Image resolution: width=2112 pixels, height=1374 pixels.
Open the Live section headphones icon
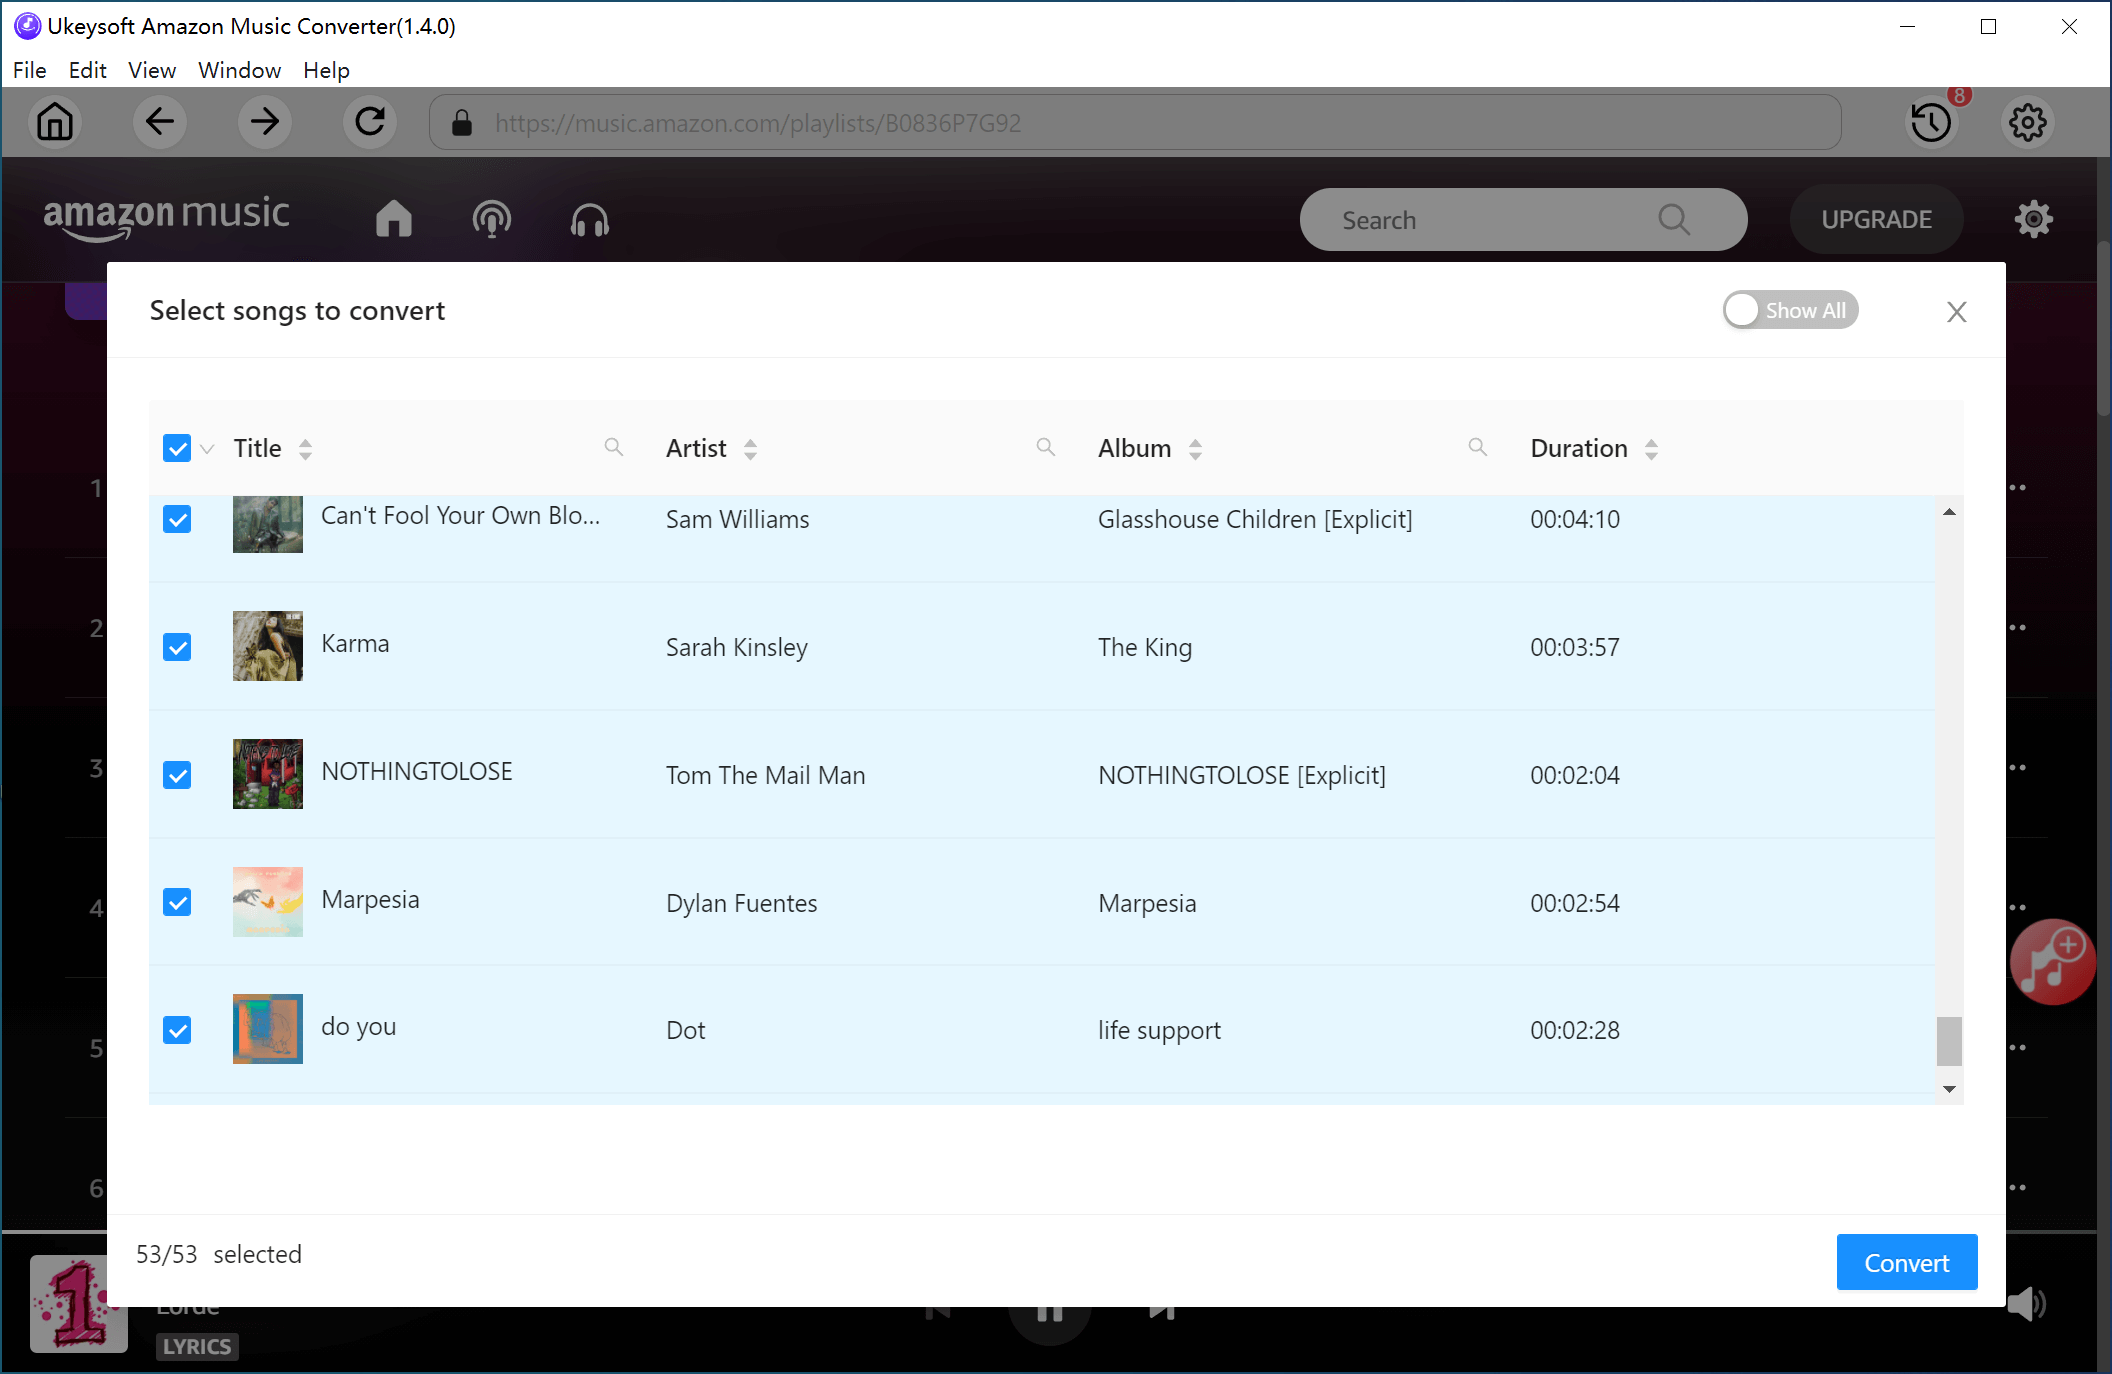tap(589, 219)
